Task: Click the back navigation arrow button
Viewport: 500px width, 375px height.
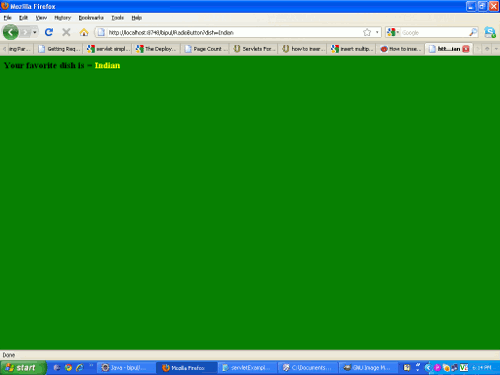Action: point(11,32)
